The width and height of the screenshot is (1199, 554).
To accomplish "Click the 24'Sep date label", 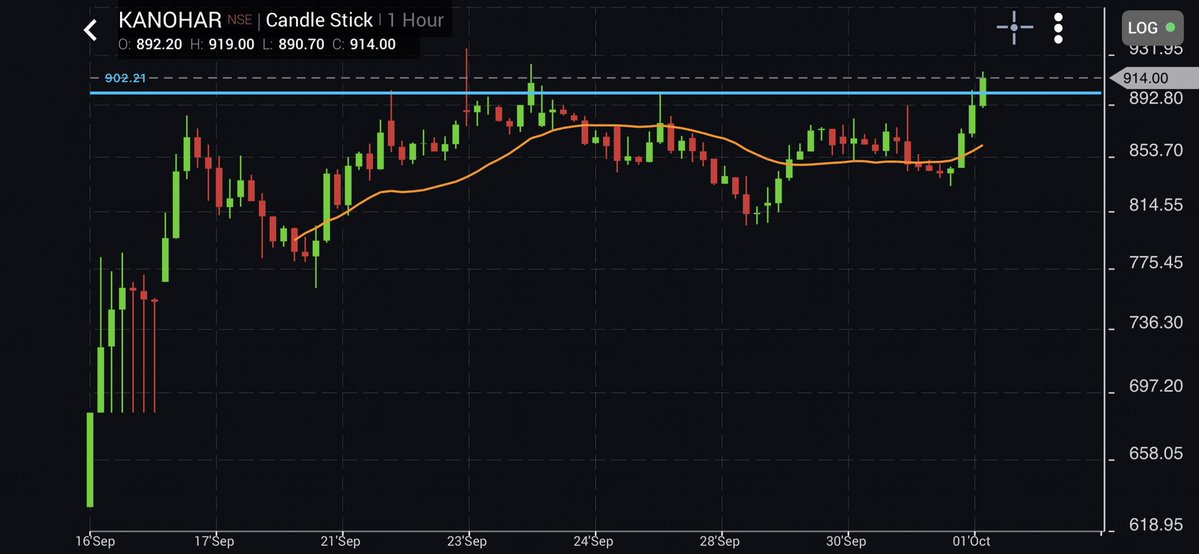I will [x=593, y=541].
